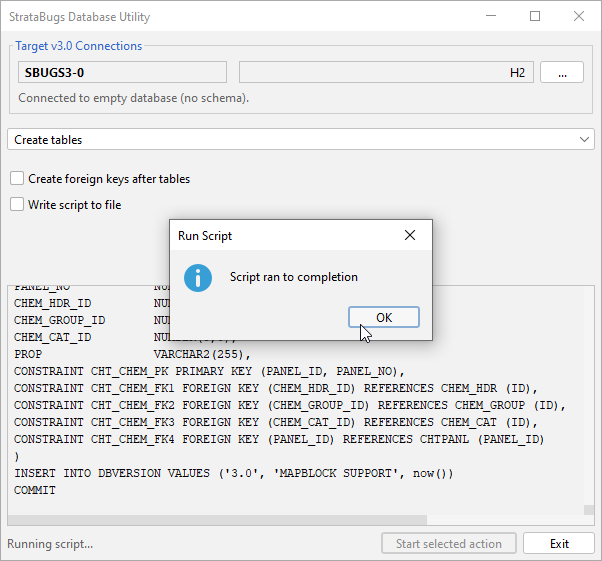Click the 'Script ran to completion' message
The width and height of the screenshot is (602, 561).
click(x=294, y=277)
